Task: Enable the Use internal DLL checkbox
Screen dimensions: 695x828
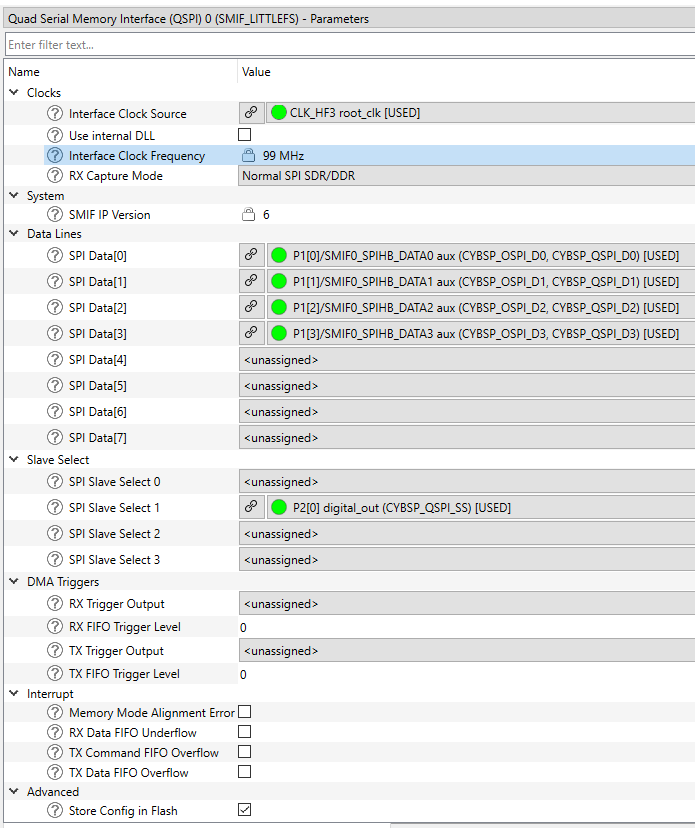Action: click(x=245, y=135)
